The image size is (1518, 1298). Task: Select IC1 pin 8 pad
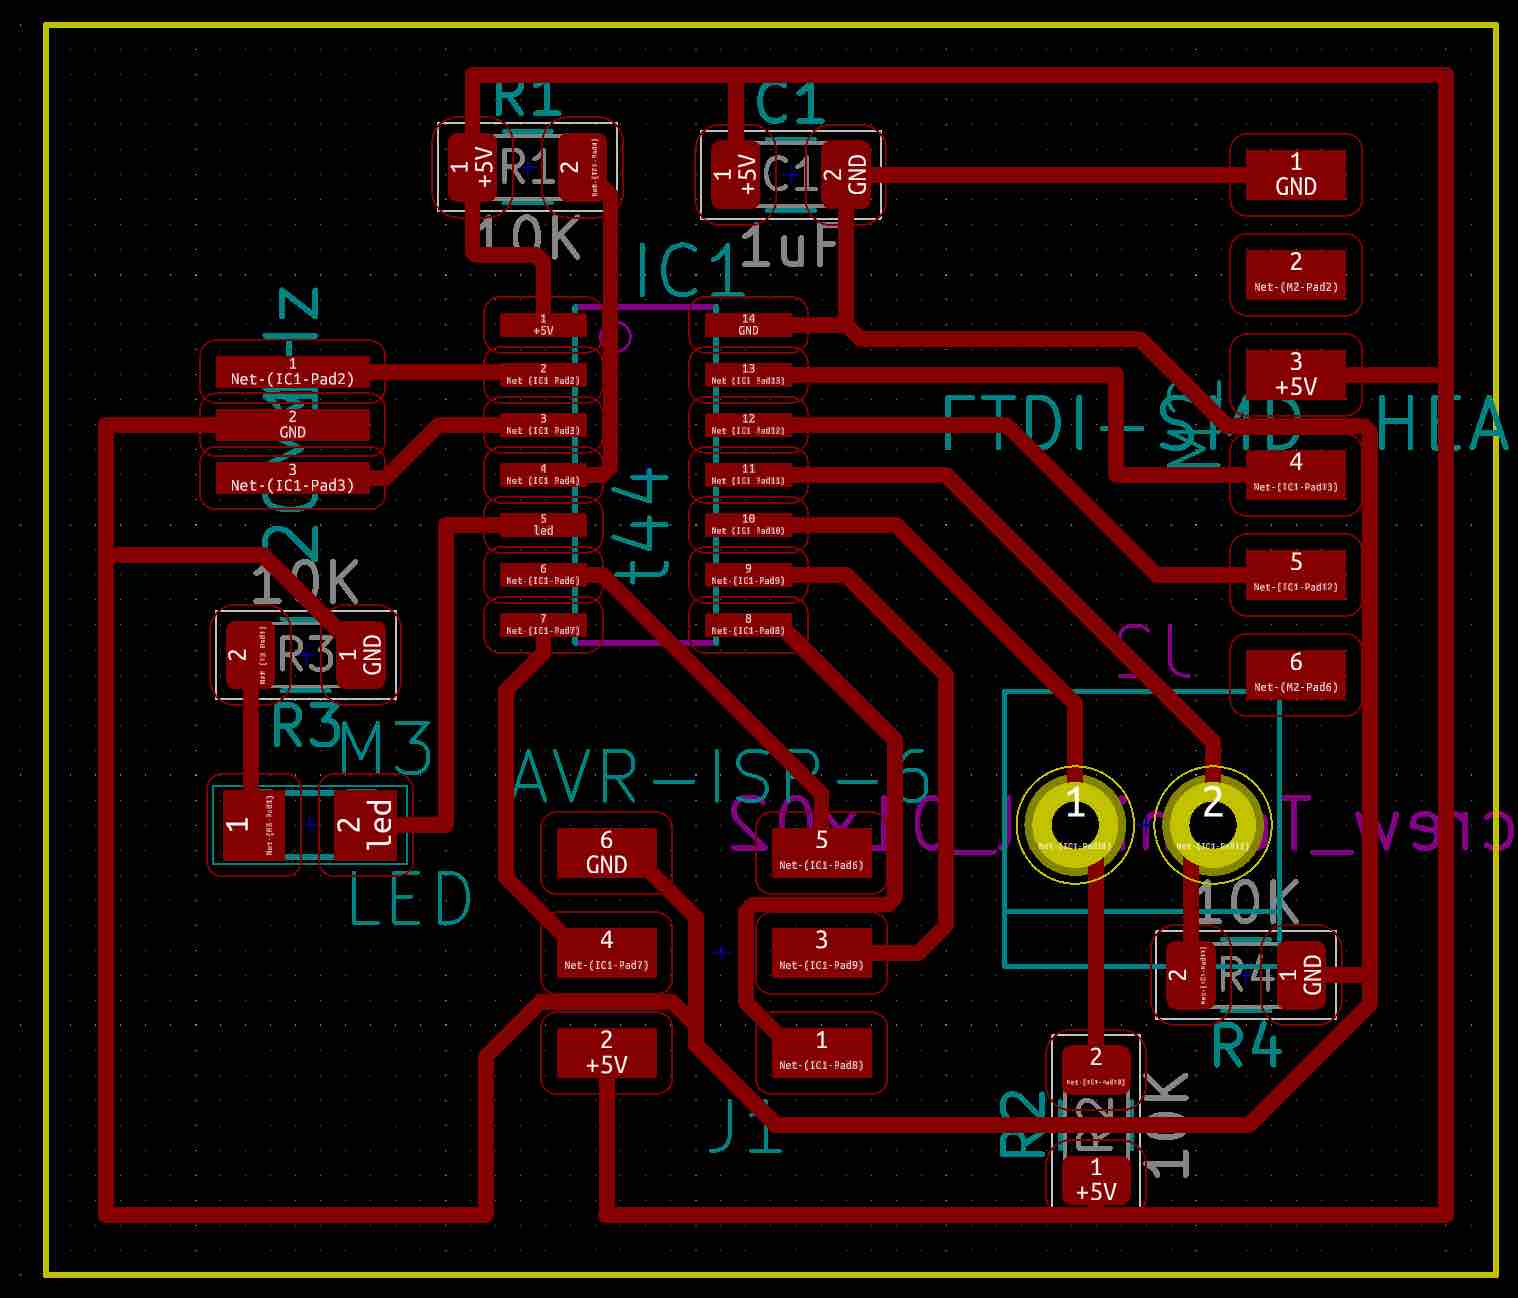click(748, 625)
